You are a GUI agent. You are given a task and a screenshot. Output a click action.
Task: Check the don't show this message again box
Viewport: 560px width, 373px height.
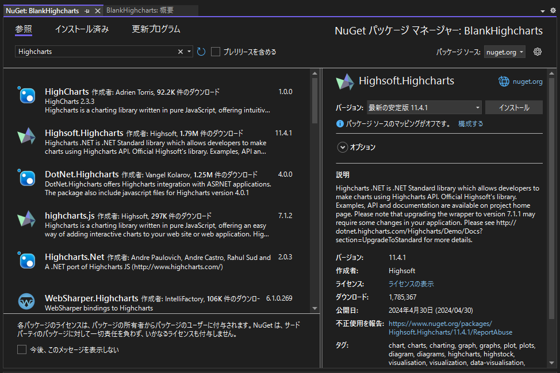22,349
